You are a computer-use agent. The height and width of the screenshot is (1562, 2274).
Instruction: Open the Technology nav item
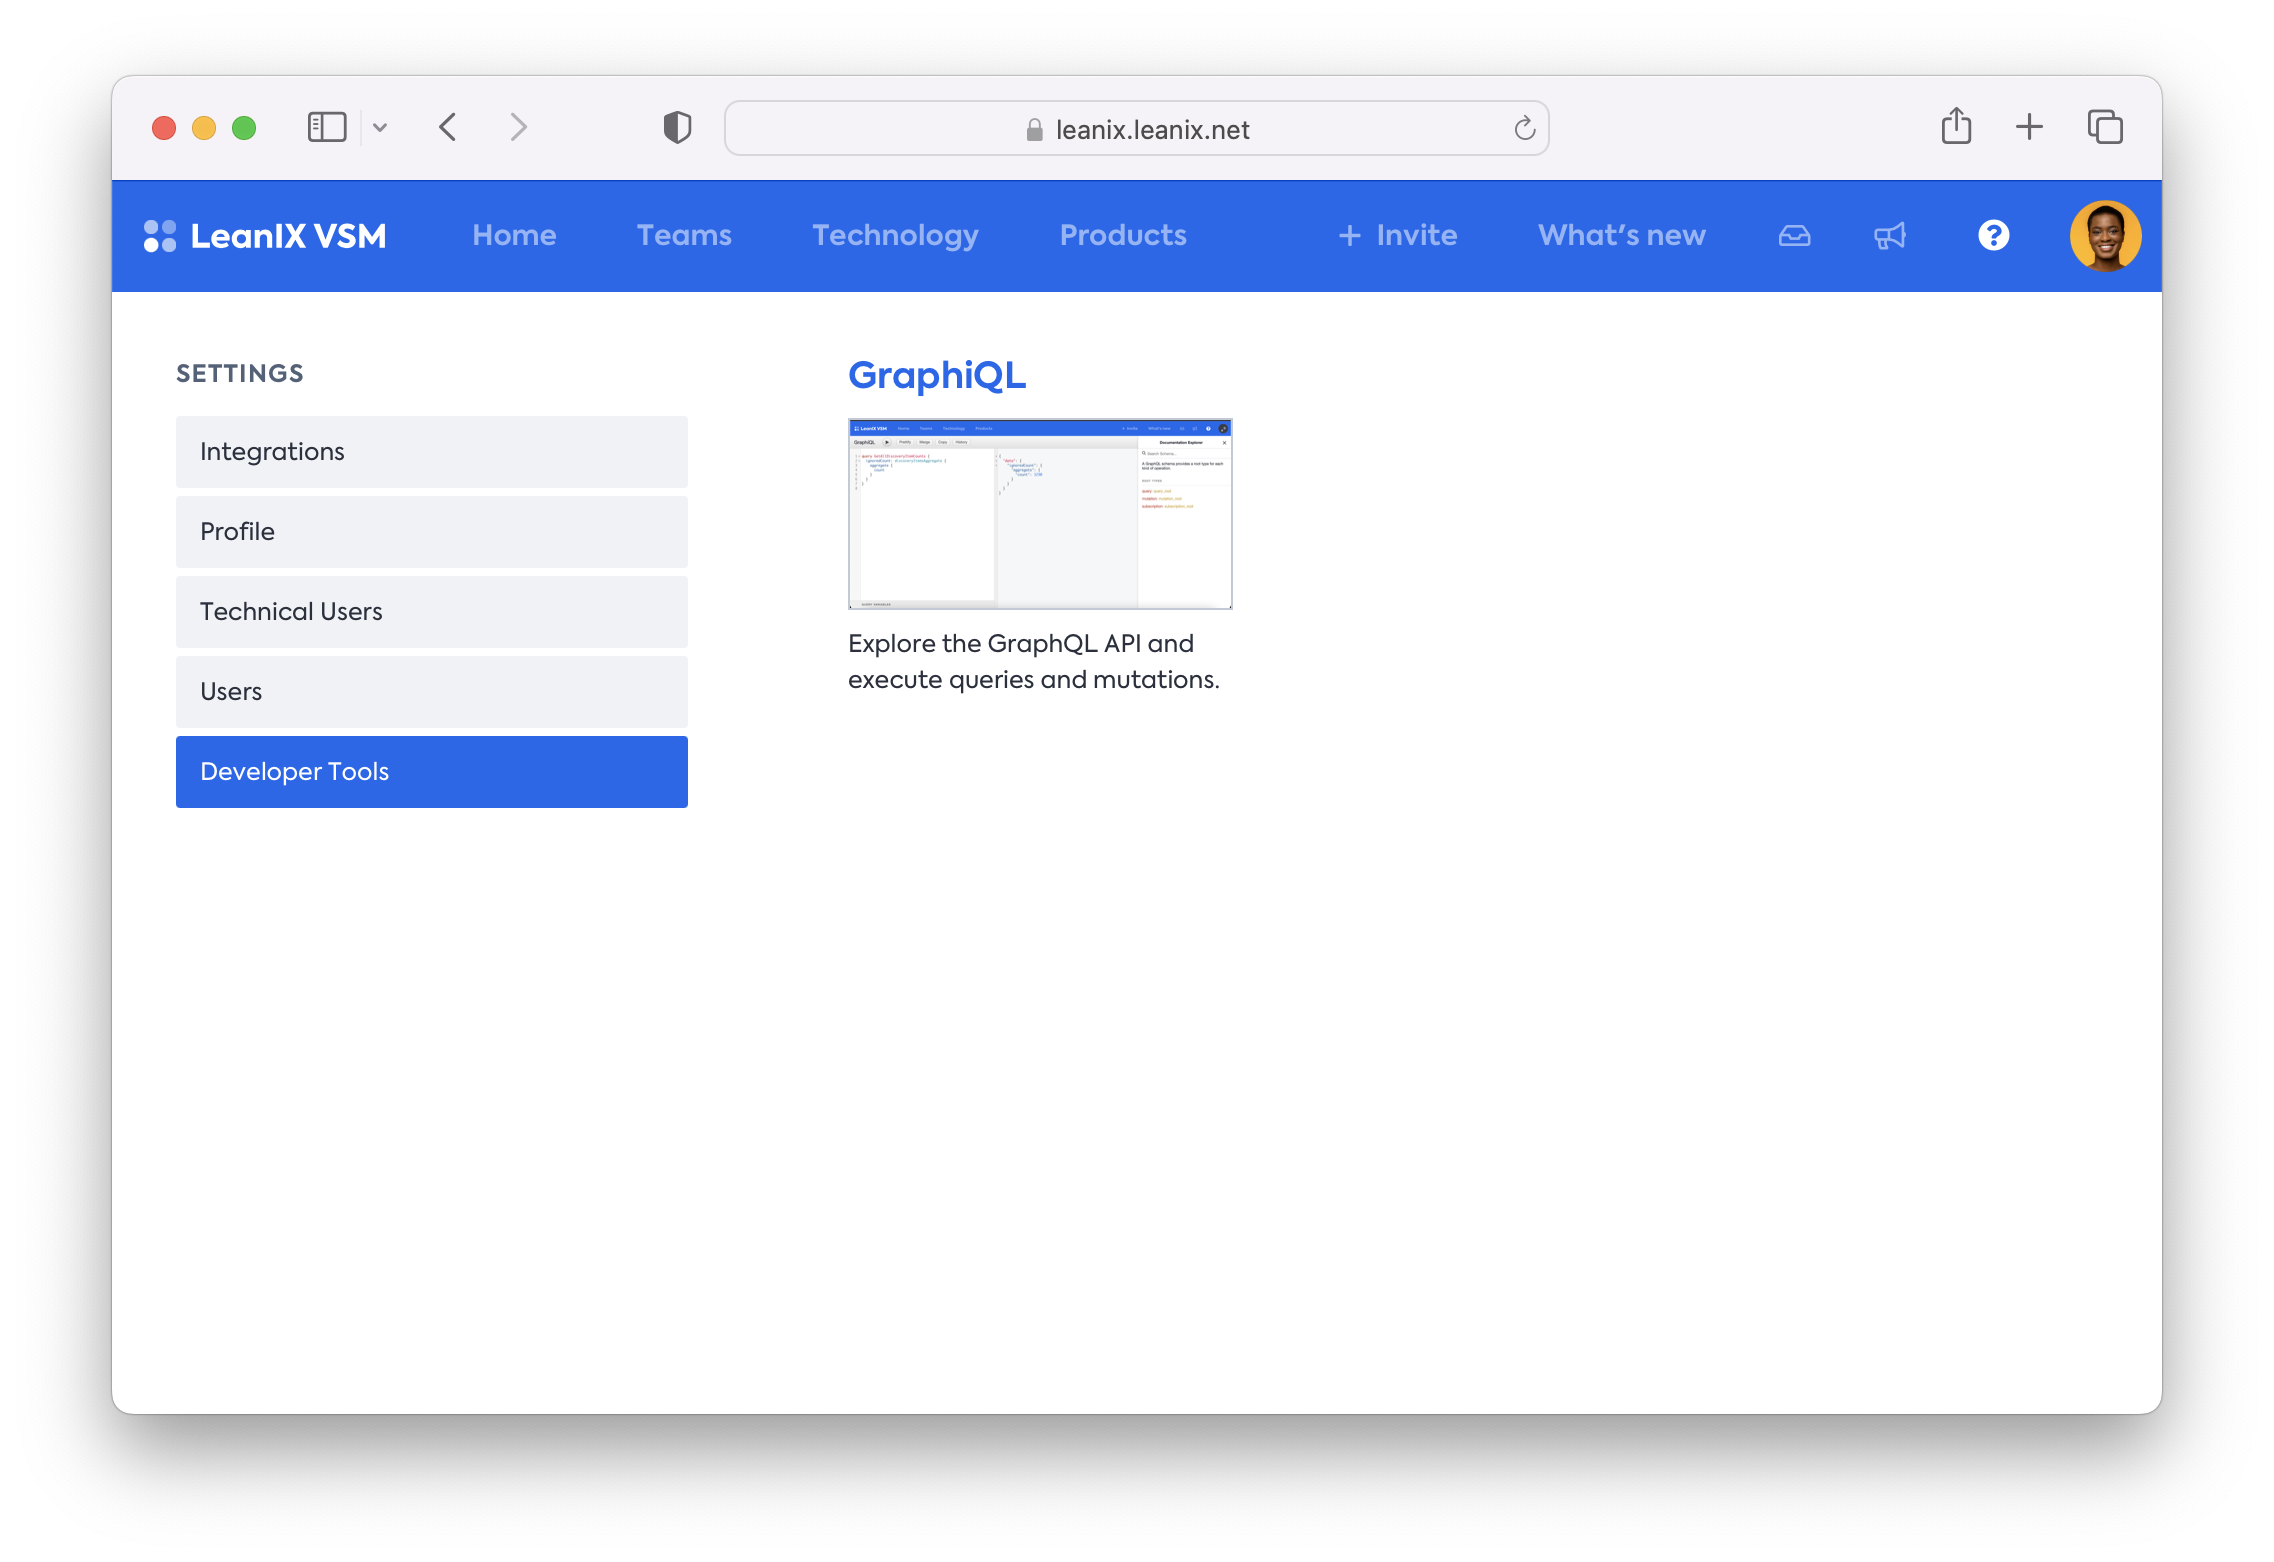click(x=895, y=236)
